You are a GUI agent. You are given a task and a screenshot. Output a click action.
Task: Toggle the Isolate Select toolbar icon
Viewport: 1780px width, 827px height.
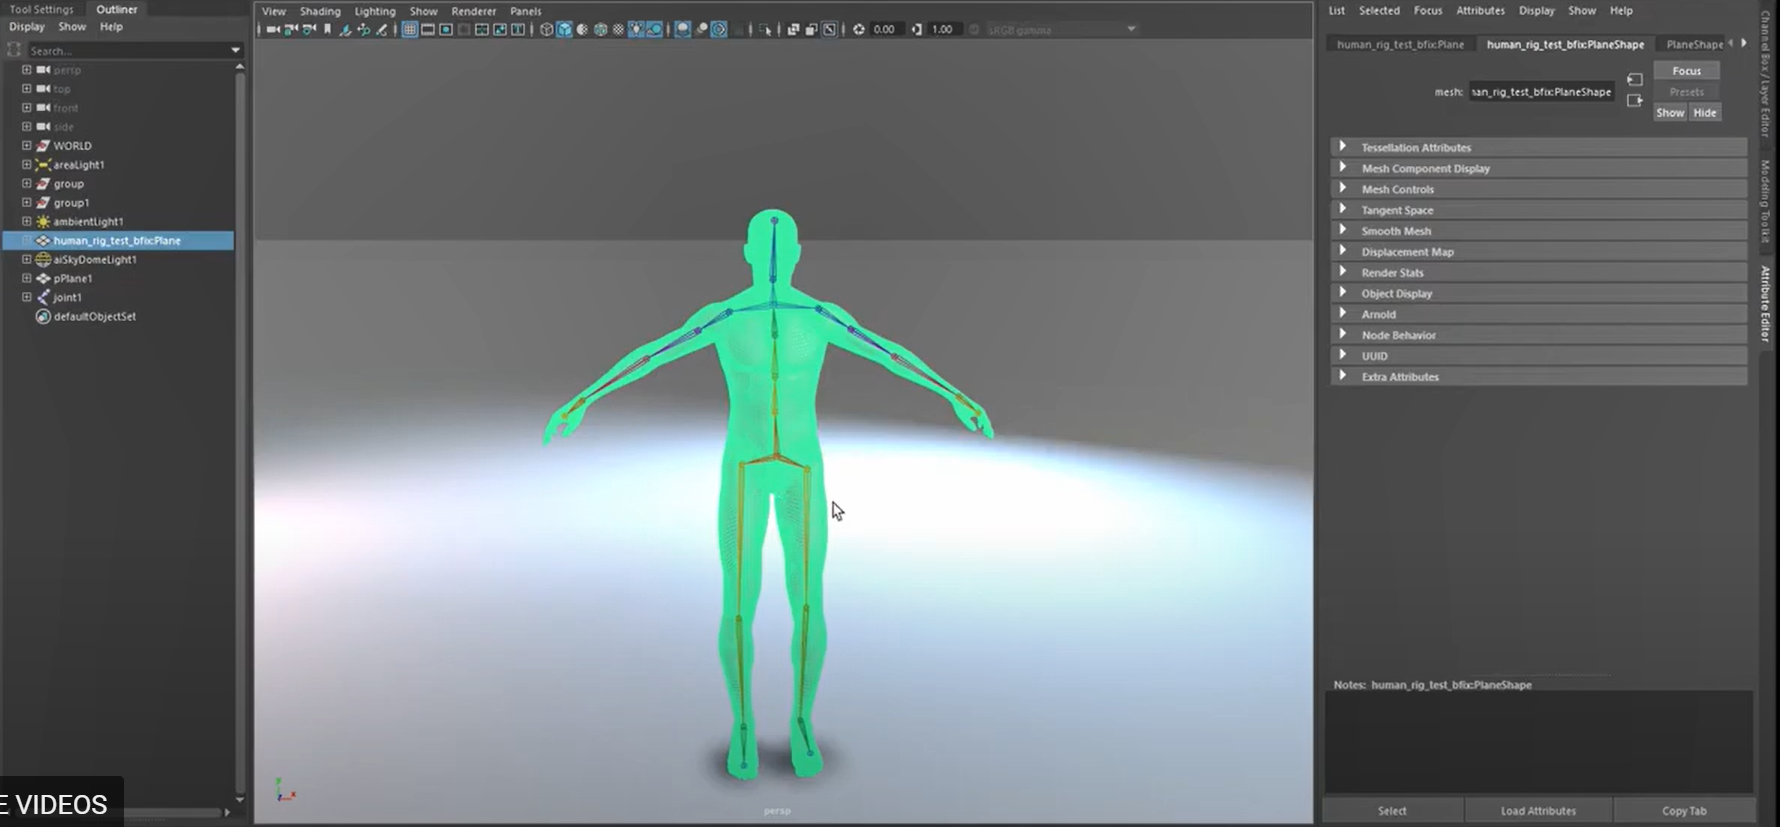[x=764, y=30]
